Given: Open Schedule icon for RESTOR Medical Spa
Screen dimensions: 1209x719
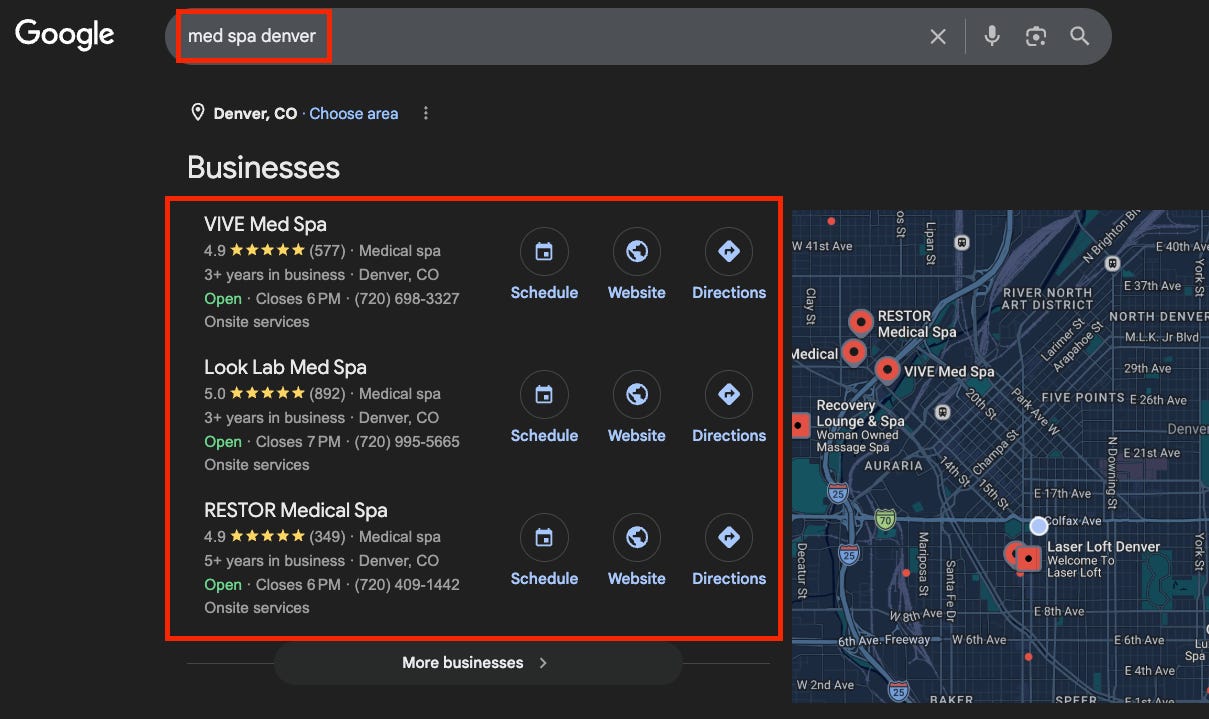Looking at the screenshot, I should [544, 538].
